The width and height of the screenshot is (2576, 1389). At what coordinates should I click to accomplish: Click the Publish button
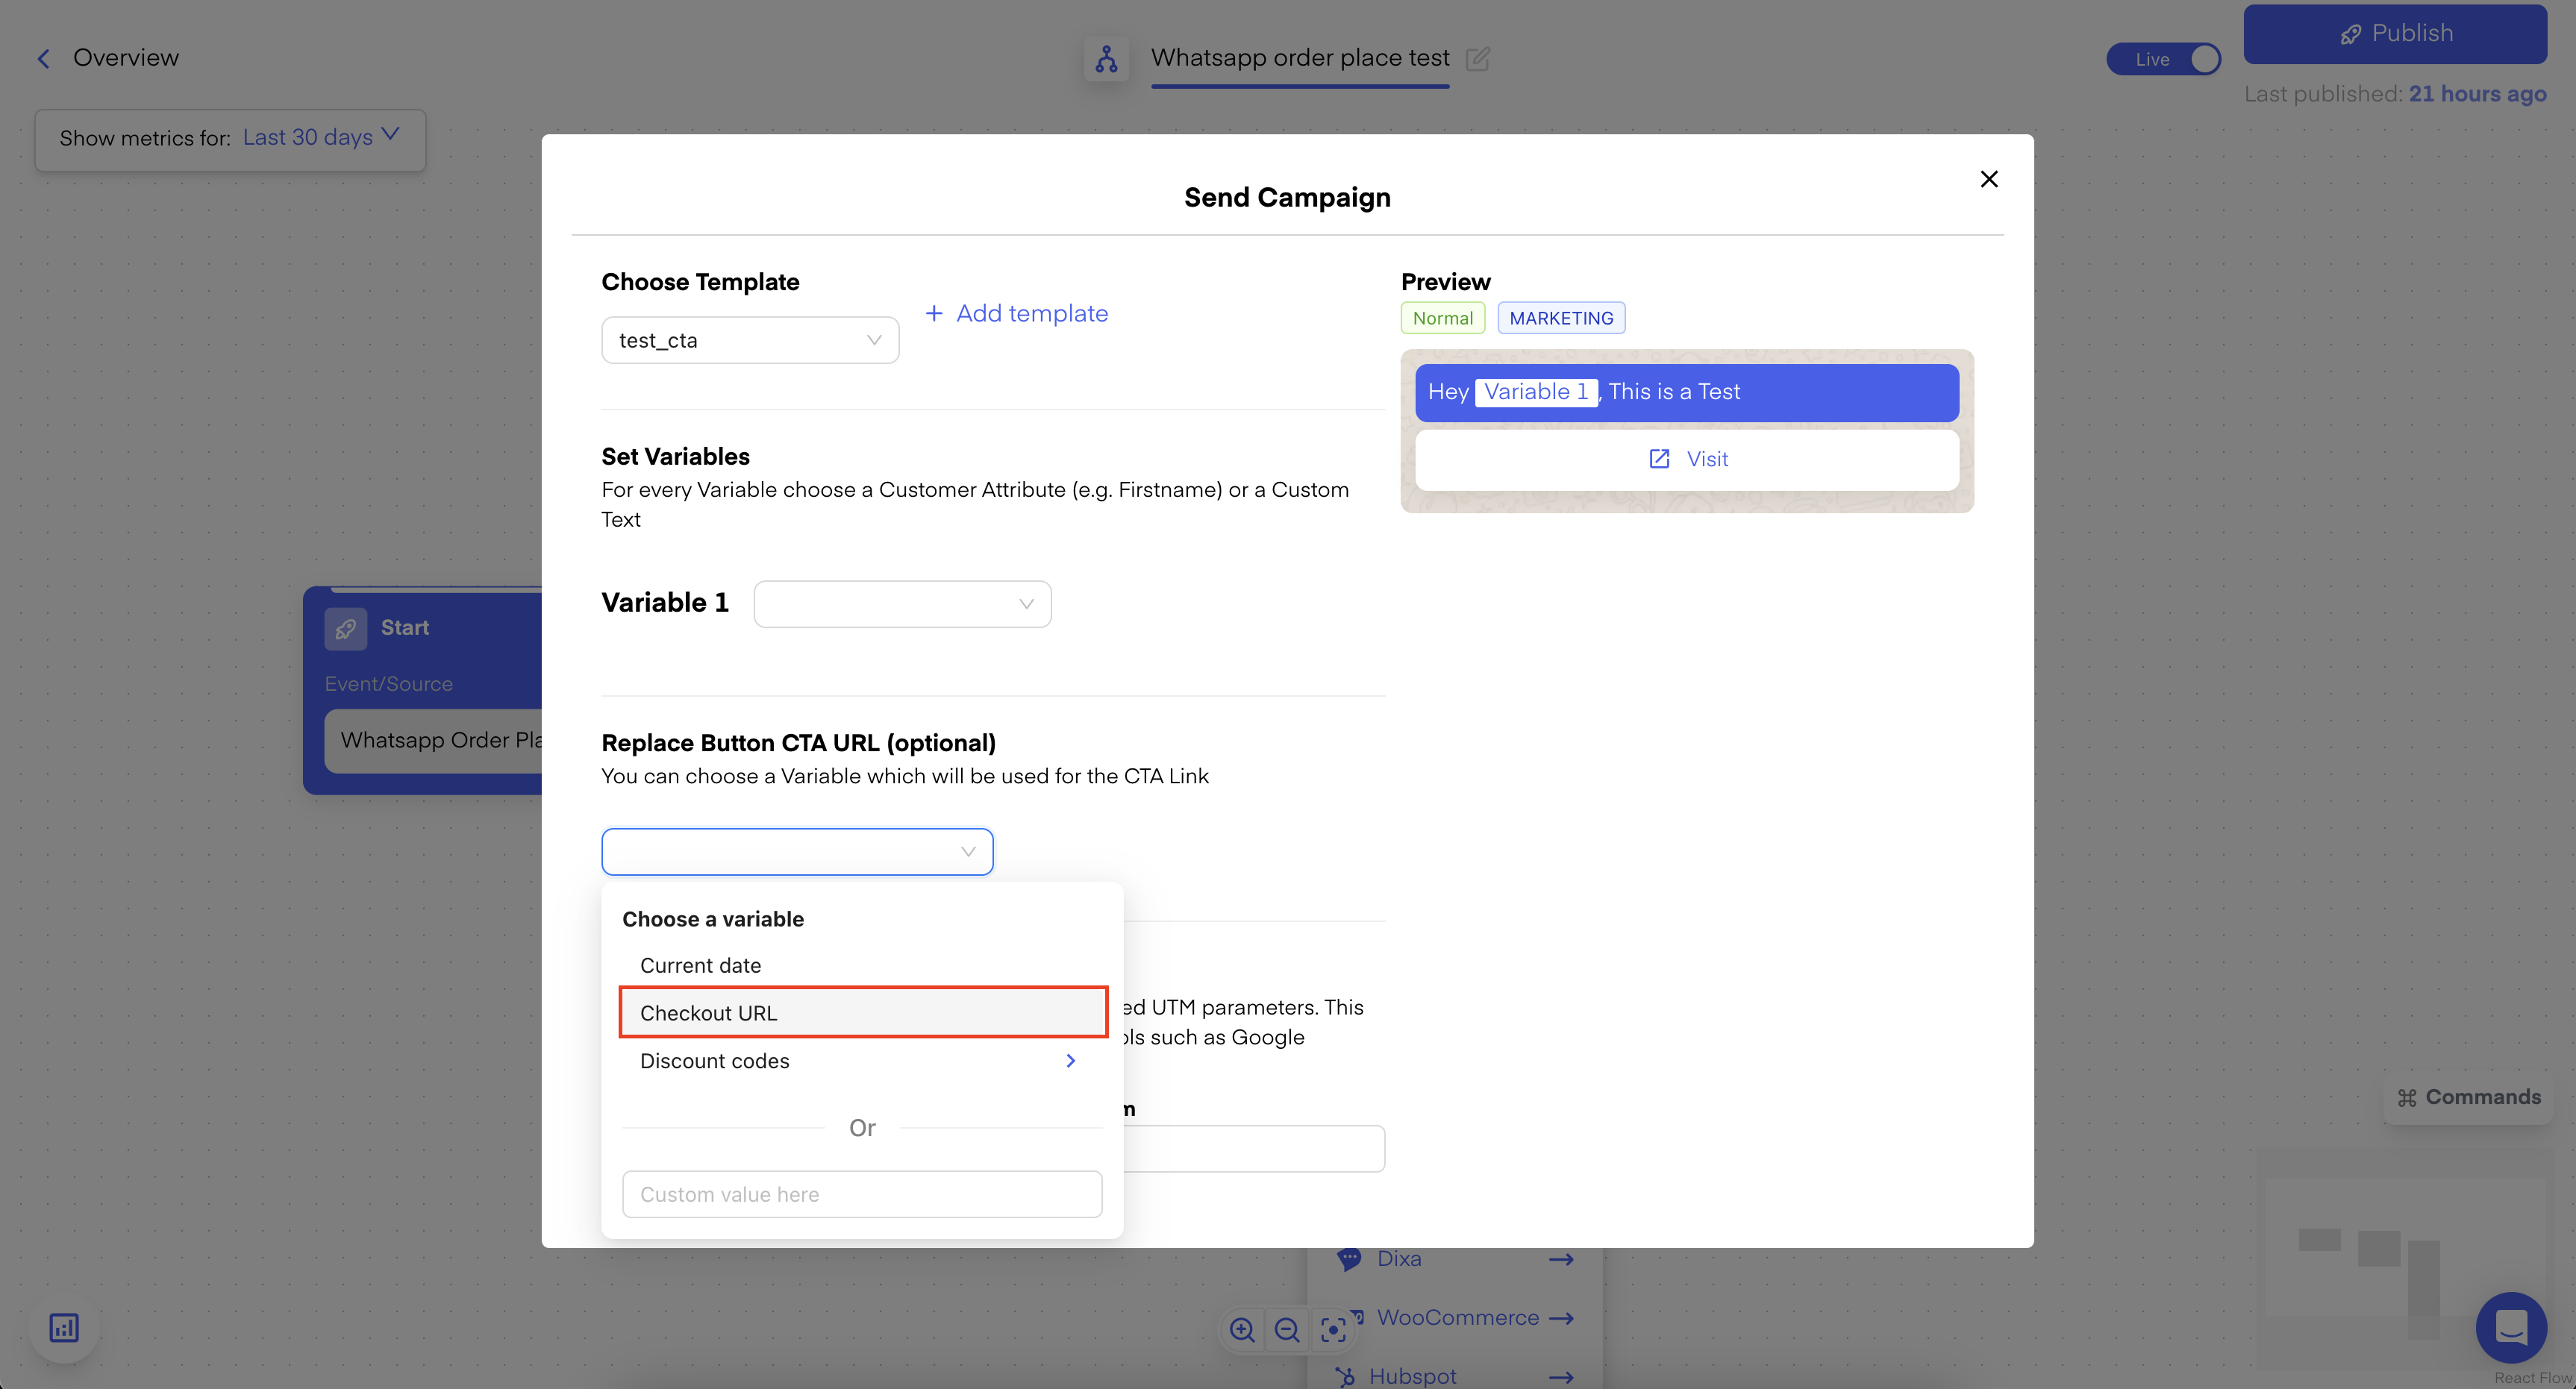(x=2394, y=34)
